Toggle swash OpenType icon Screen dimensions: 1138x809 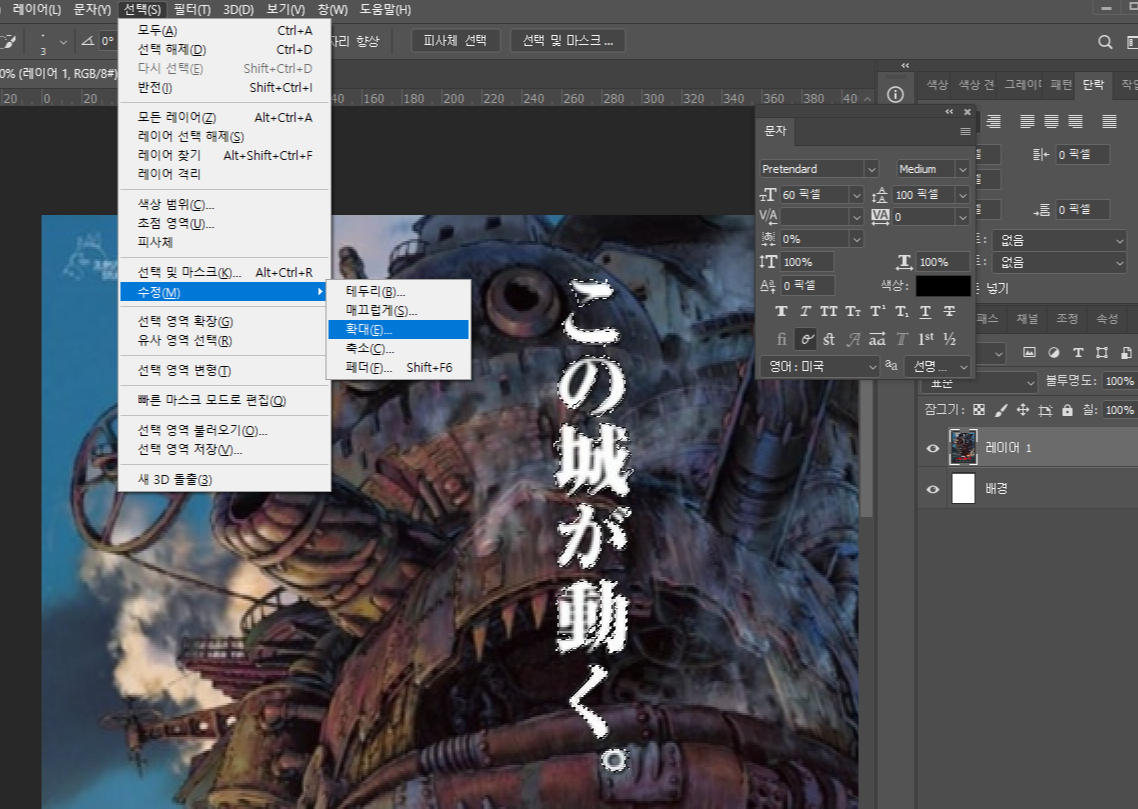pos(854,339)
